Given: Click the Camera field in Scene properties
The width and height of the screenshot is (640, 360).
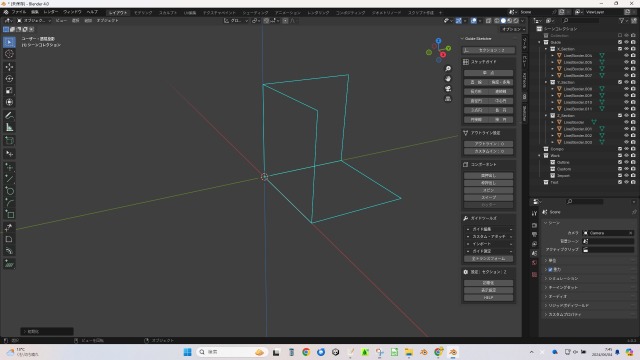Looking at the screenshot, I should click(x=609, y=233).
